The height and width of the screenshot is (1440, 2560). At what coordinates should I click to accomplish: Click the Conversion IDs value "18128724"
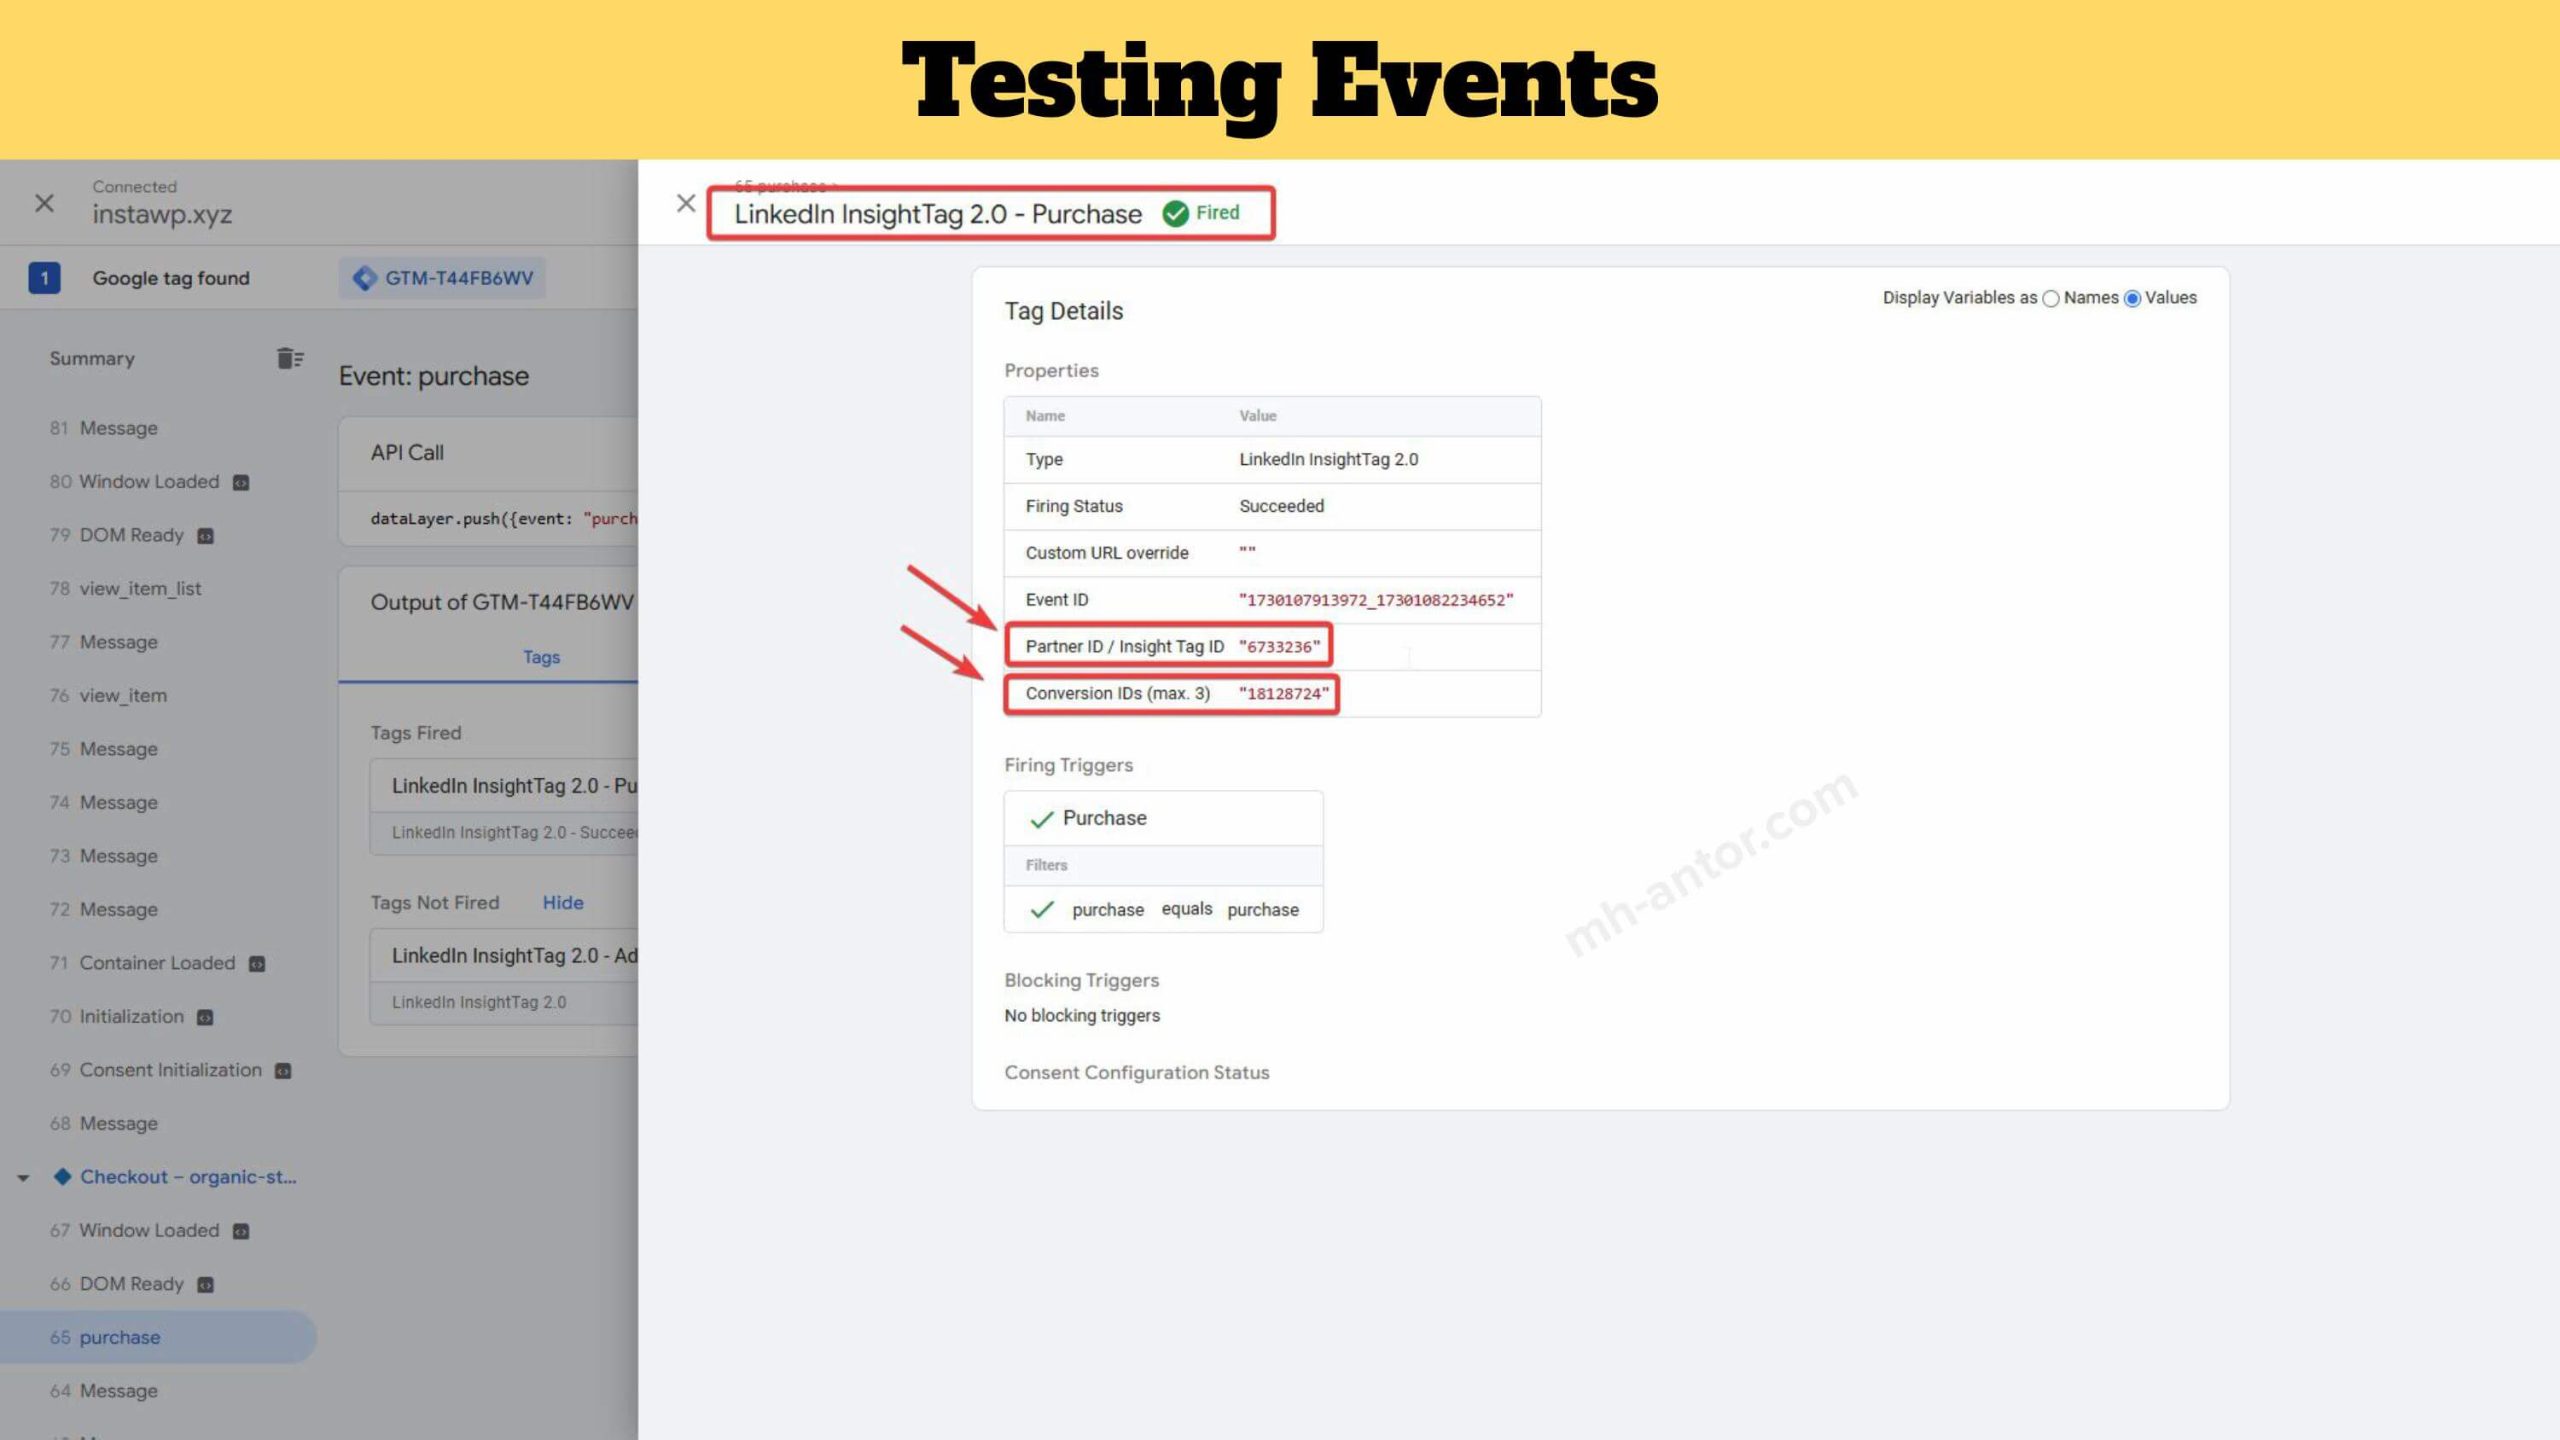(x=1284, y=694)
